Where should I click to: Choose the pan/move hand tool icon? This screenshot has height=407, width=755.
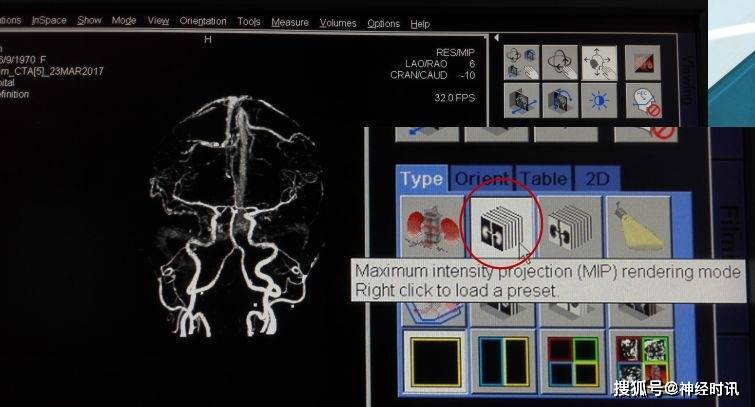602,62
